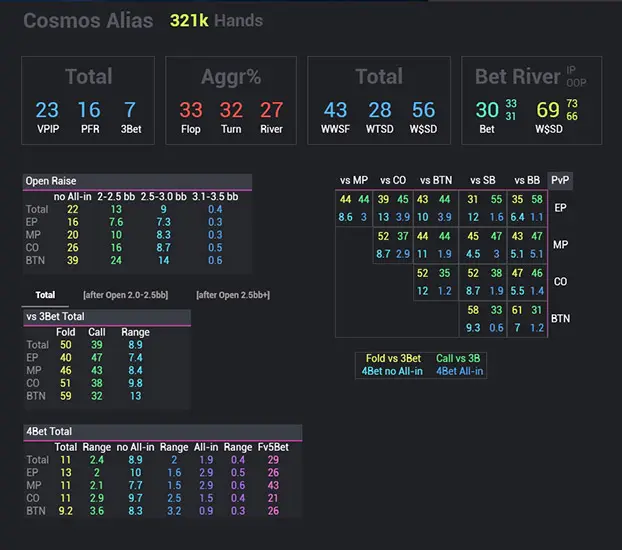Click the 'vs BTN' column header in matrix
This screenshot has width=622, height=550.
click(x=435, y=180)
